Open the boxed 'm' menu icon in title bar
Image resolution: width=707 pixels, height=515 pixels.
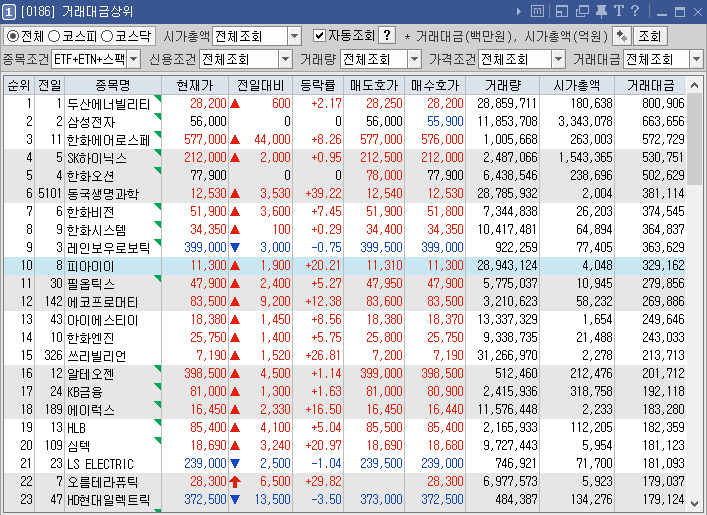[x=537, y=11]
